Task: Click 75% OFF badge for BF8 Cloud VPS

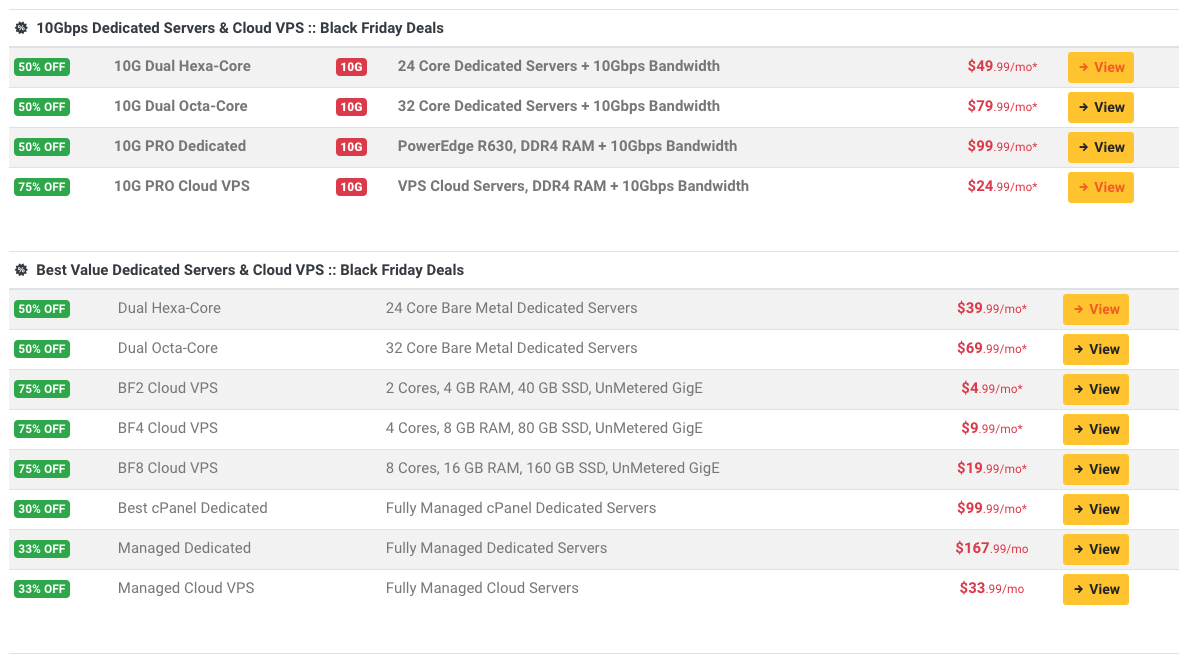Action: click(x=42, y=468)
